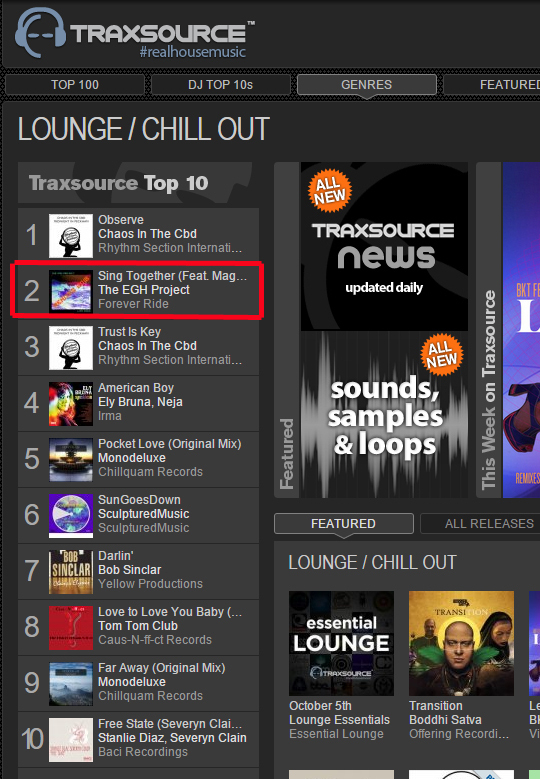Select the Sing Together track artwork
540x779 pixels.
coord(71,291)
